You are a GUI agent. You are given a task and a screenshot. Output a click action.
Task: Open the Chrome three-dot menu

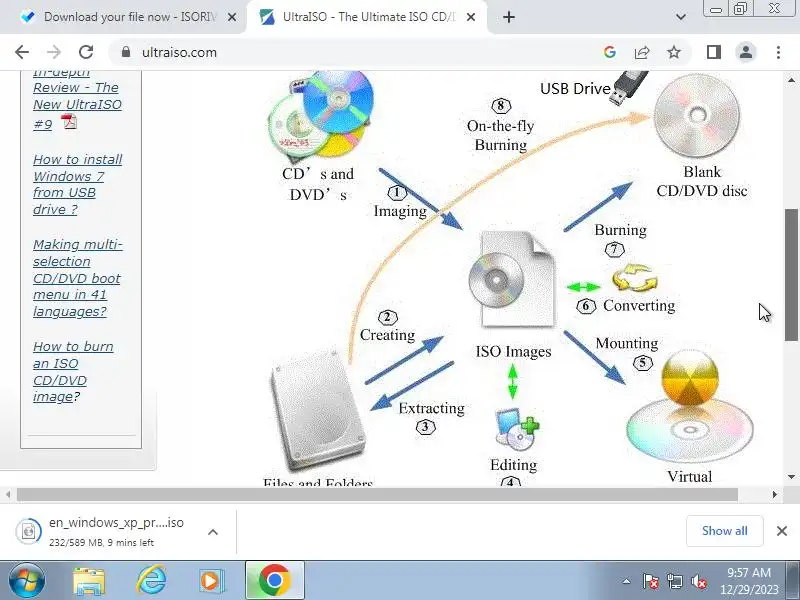coord(778,52)
